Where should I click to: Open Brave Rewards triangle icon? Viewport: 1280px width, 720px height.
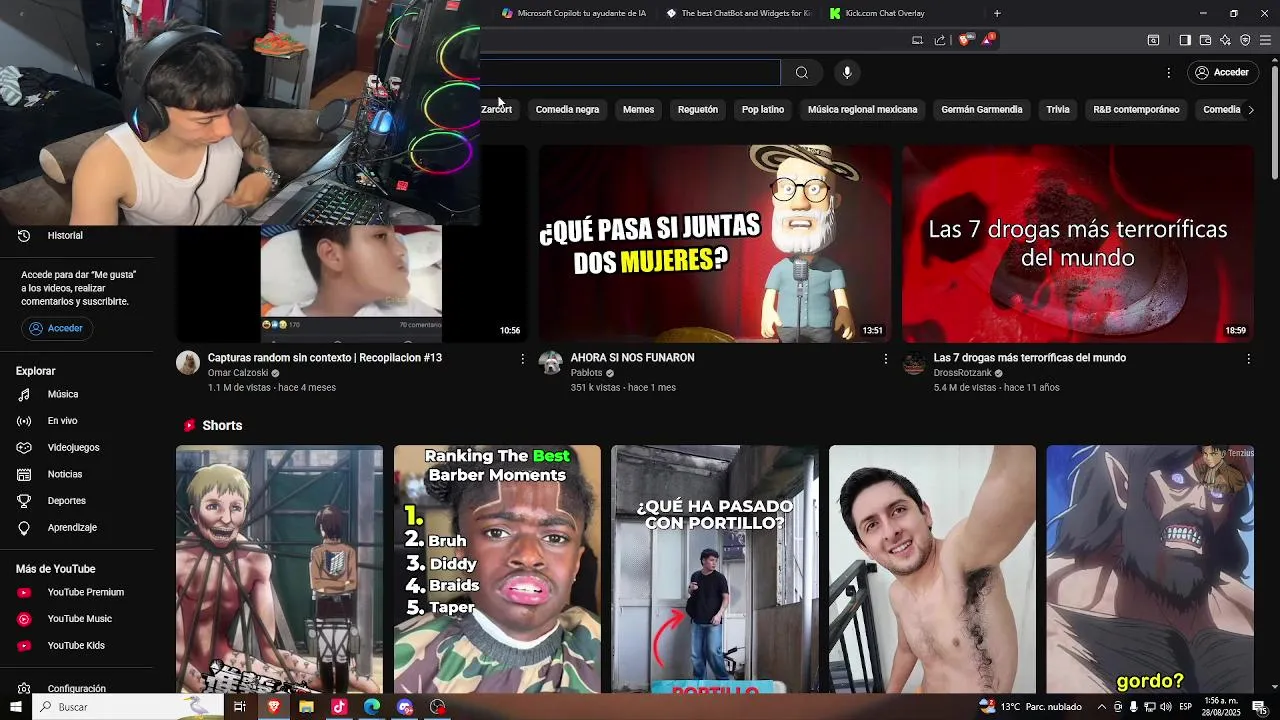point(988,40)
